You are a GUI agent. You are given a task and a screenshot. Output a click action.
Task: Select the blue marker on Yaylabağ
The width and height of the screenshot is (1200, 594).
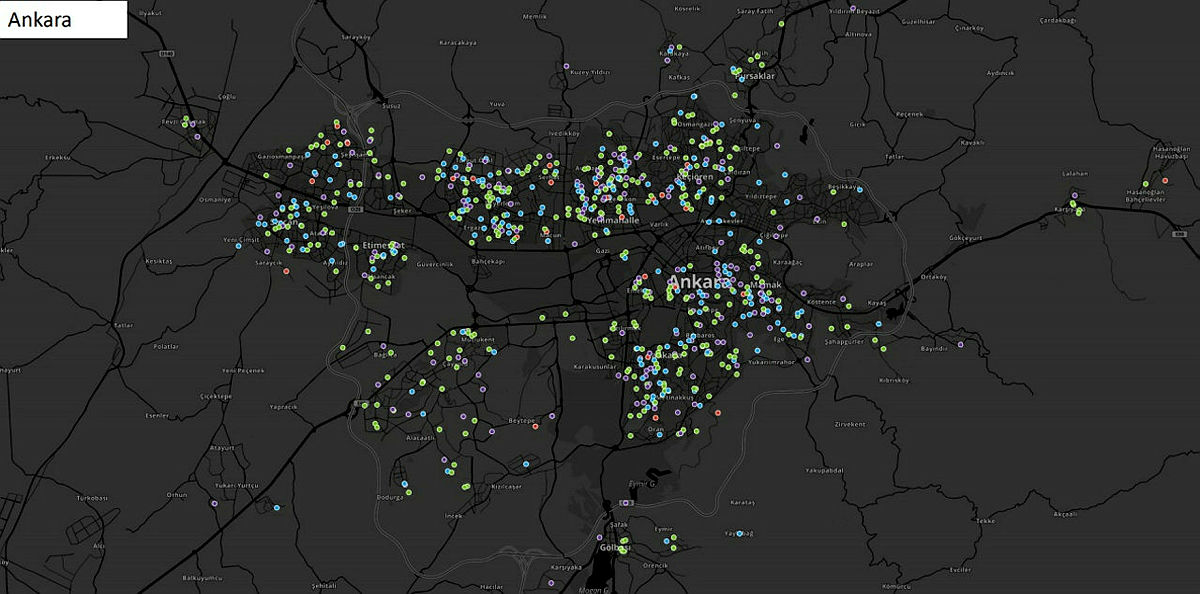click(741, 534)
